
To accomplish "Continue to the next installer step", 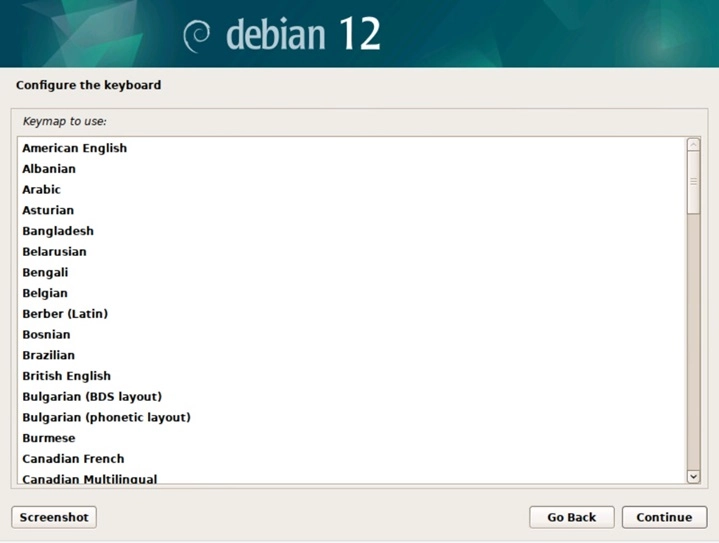I will point(664,517).
